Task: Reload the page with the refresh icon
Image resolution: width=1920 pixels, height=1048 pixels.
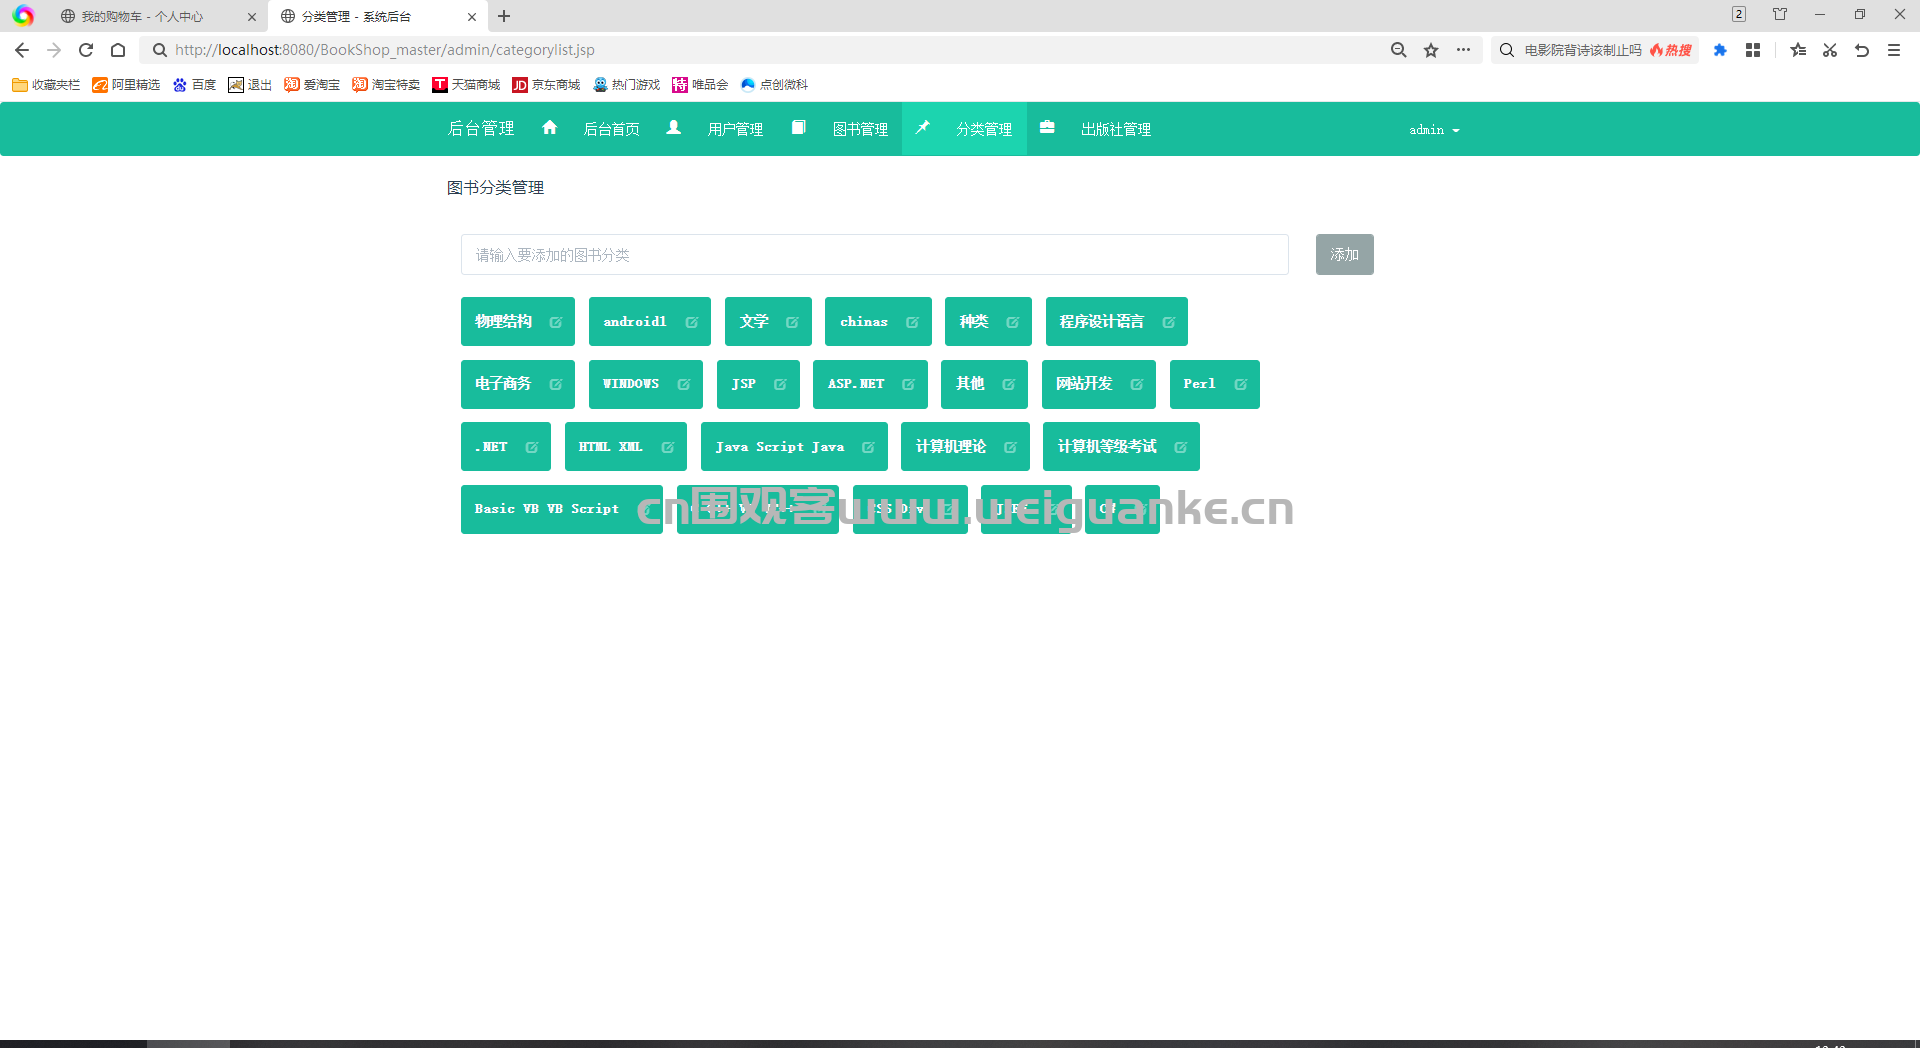Action: pyautogui.click(x=86, y=50)
